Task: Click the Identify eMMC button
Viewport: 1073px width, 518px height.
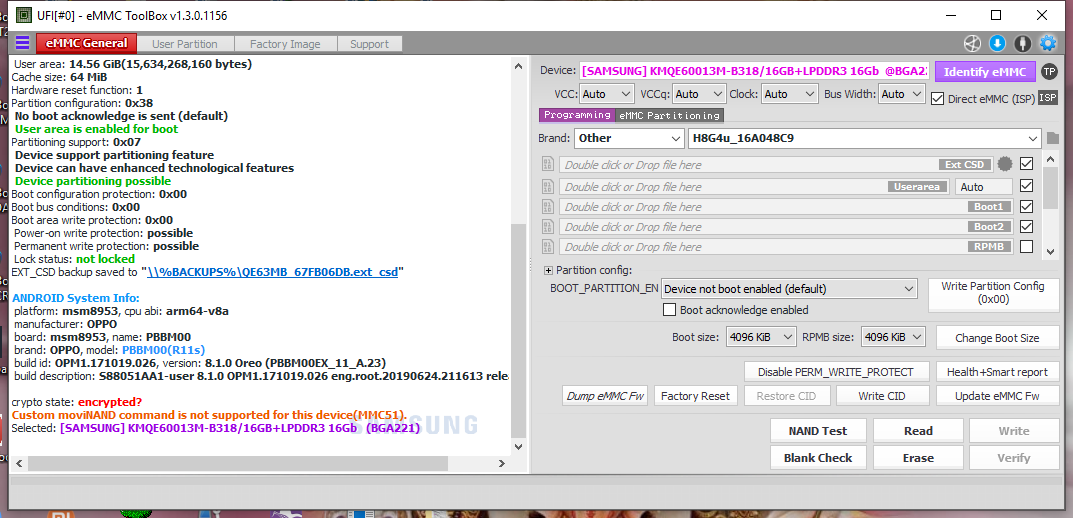Action: coord(985,71)
